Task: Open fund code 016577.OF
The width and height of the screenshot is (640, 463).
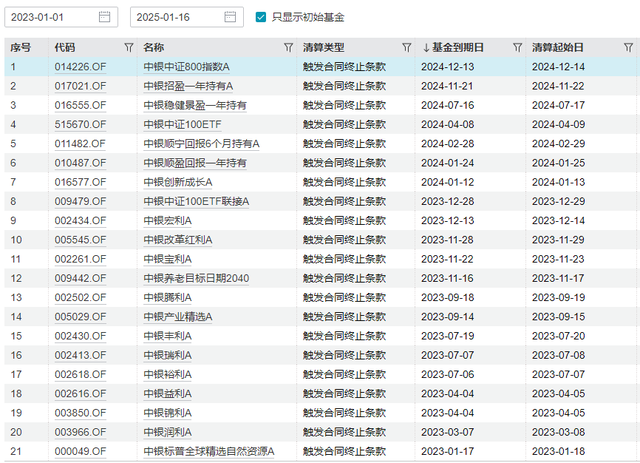Action: point(80,182)
